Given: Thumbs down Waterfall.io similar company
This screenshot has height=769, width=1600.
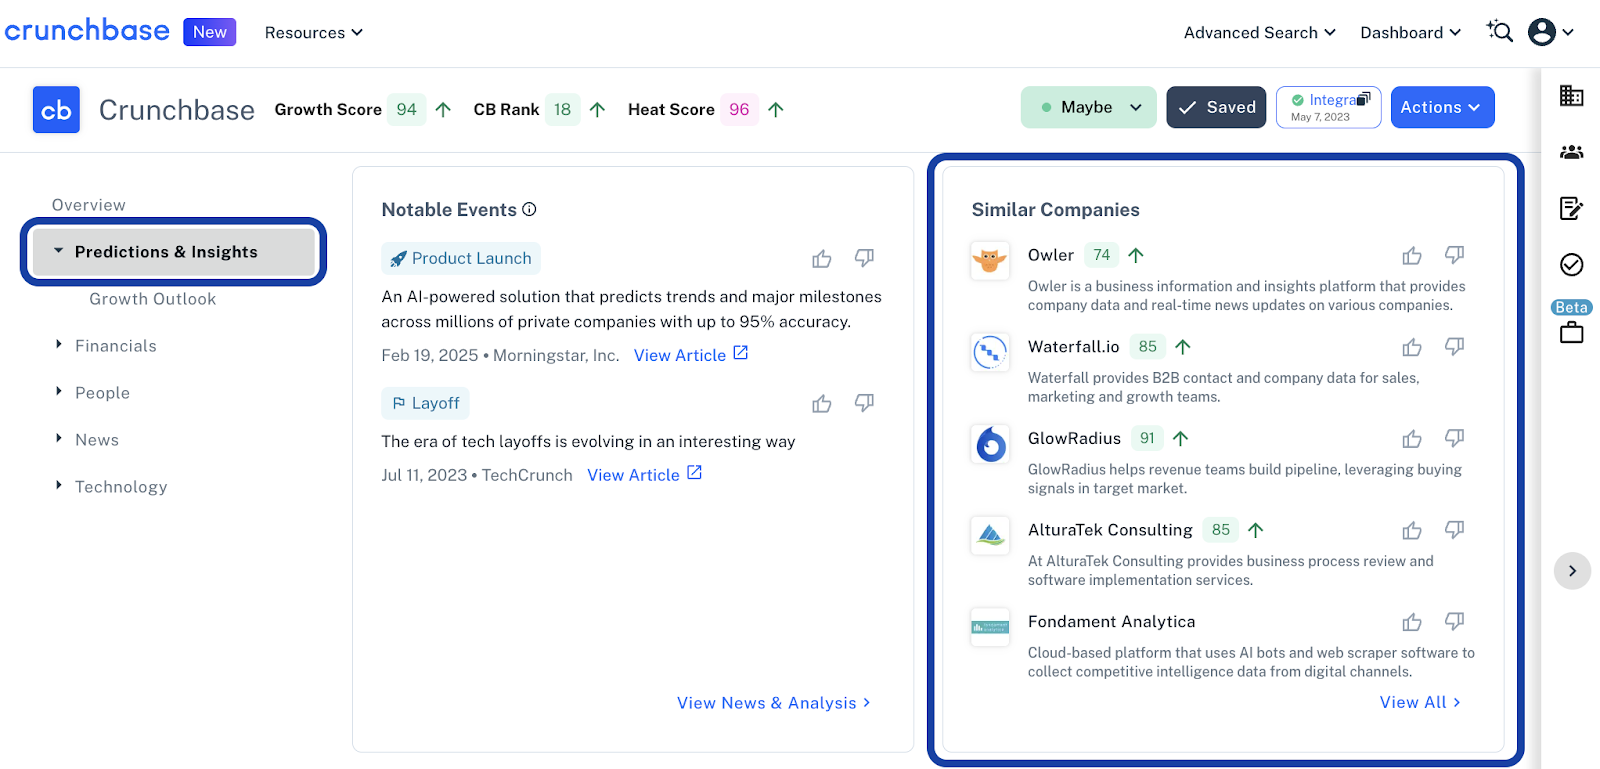Looking at the screenshot, I should pyautogui.click(x=1454, y=347).
